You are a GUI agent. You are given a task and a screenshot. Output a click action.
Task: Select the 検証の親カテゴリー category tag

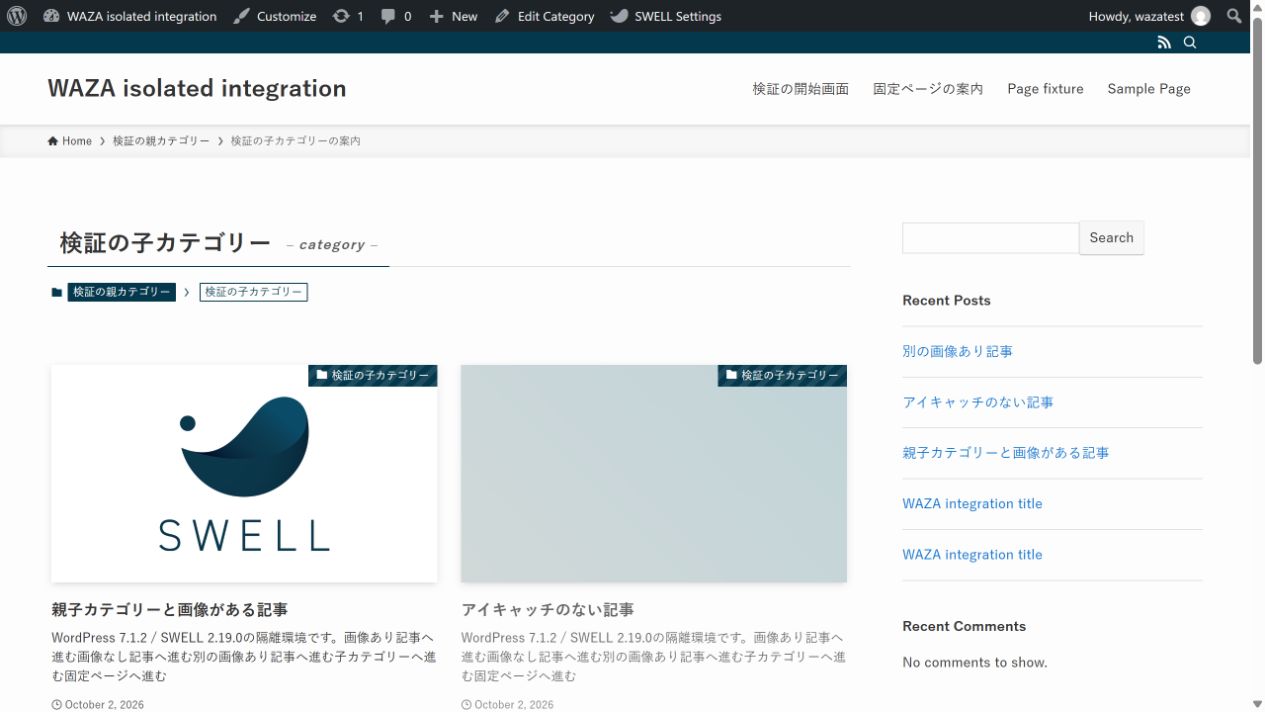(x=122, y=292)
